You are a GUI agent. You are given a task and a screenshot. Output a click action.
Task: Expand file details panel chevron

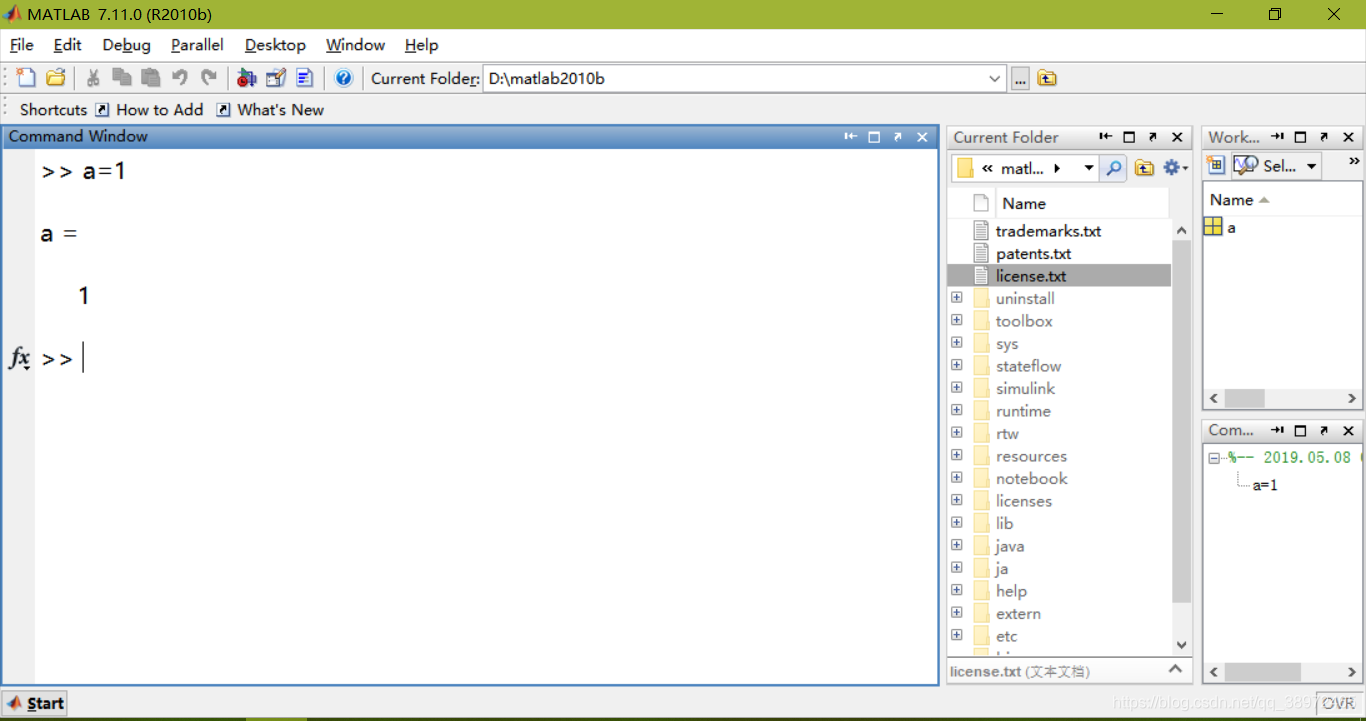tap(1175, 669)
